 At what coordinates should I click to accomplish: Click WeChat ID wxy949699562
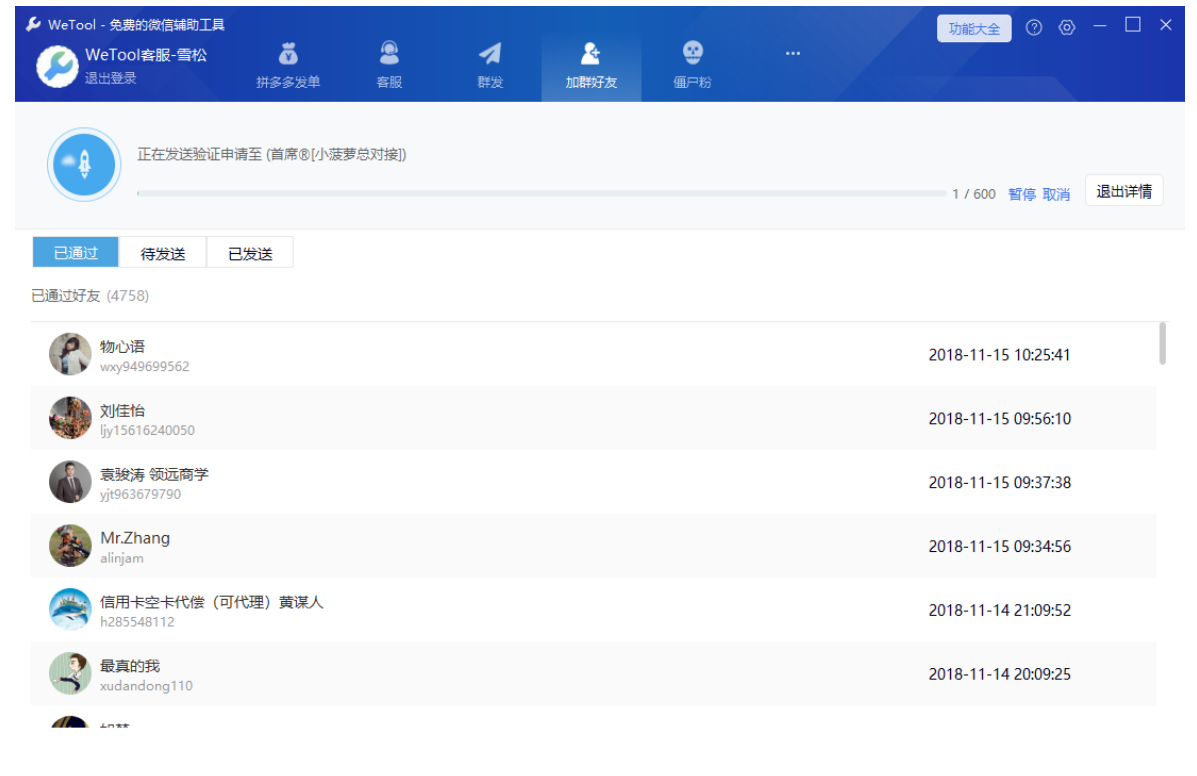point(144,367)
